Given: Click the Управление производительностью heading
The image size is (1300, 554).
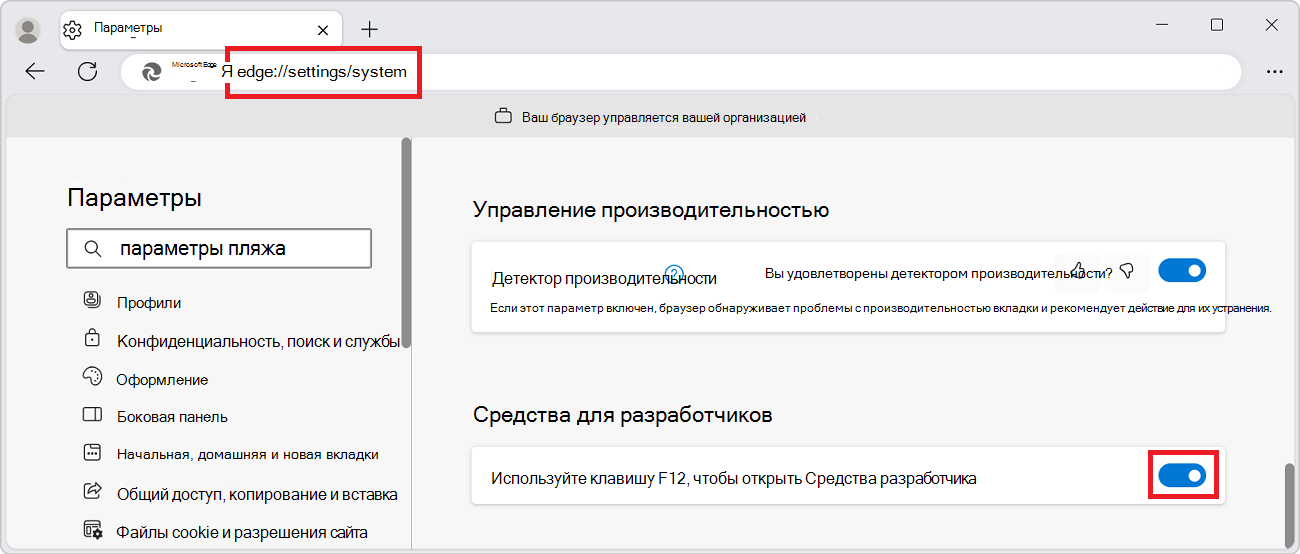Looking at the screenshot, I should click(x=651, y=210).
